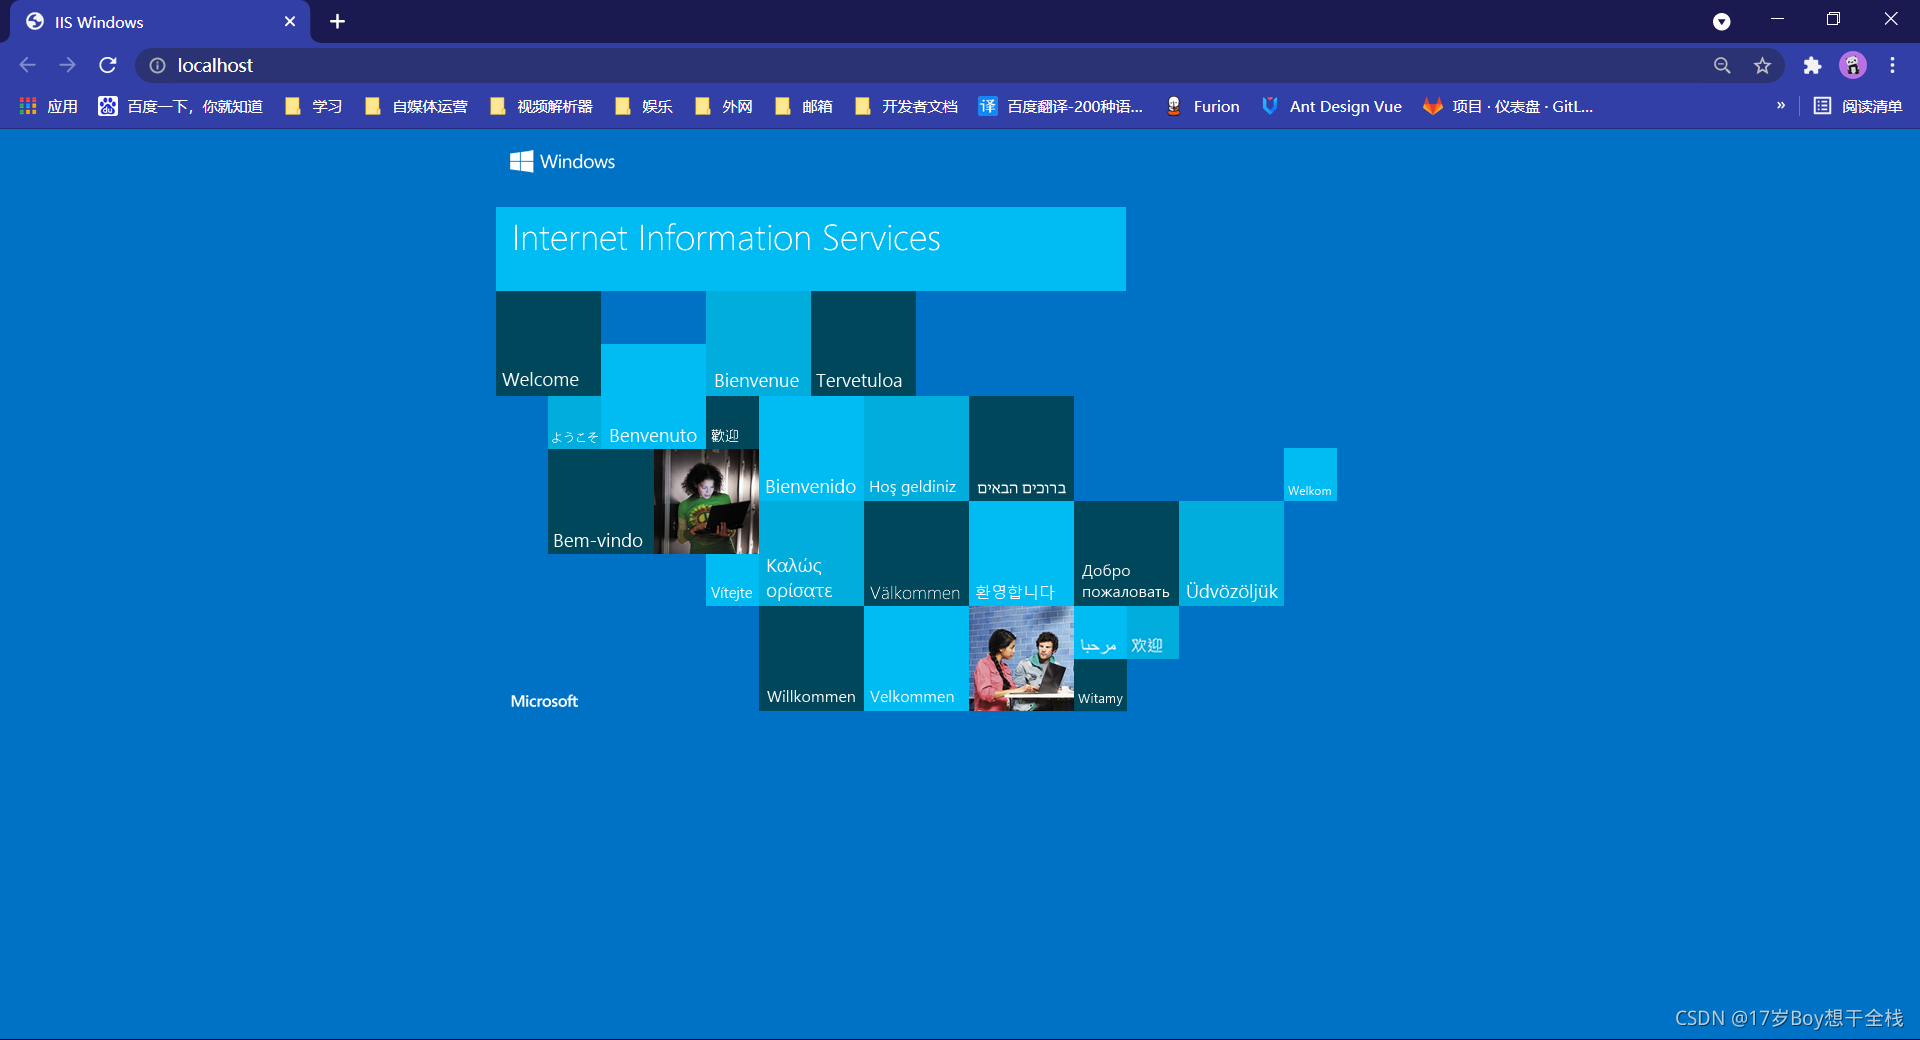Screen dimensions: 1920x1040
Task: Click the Velkommen tile
Action: point(916,658)
